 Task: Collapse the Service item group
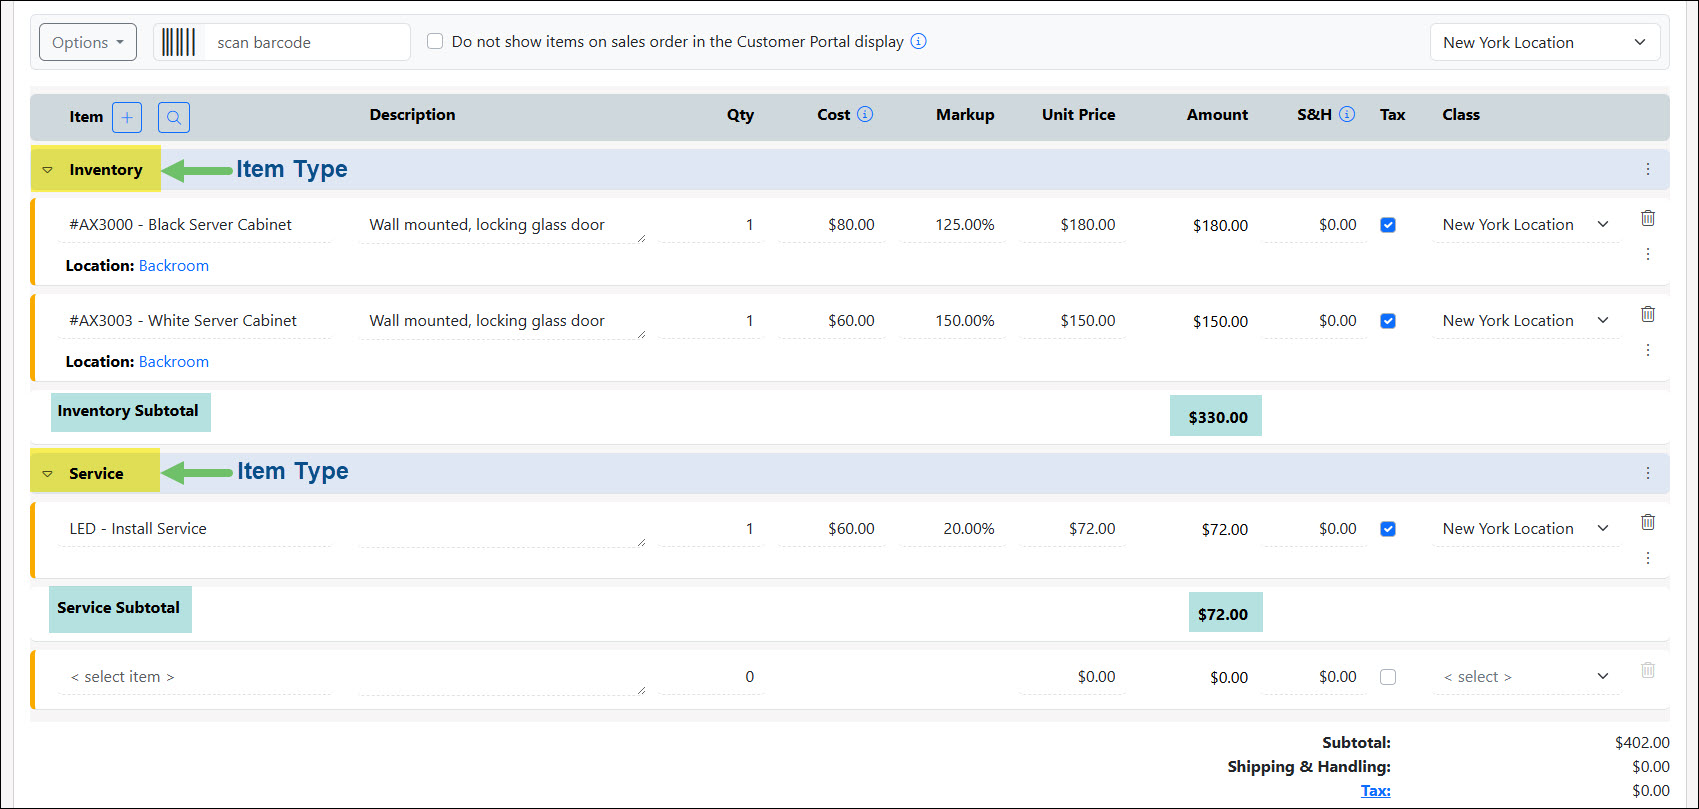coord(47,474)
